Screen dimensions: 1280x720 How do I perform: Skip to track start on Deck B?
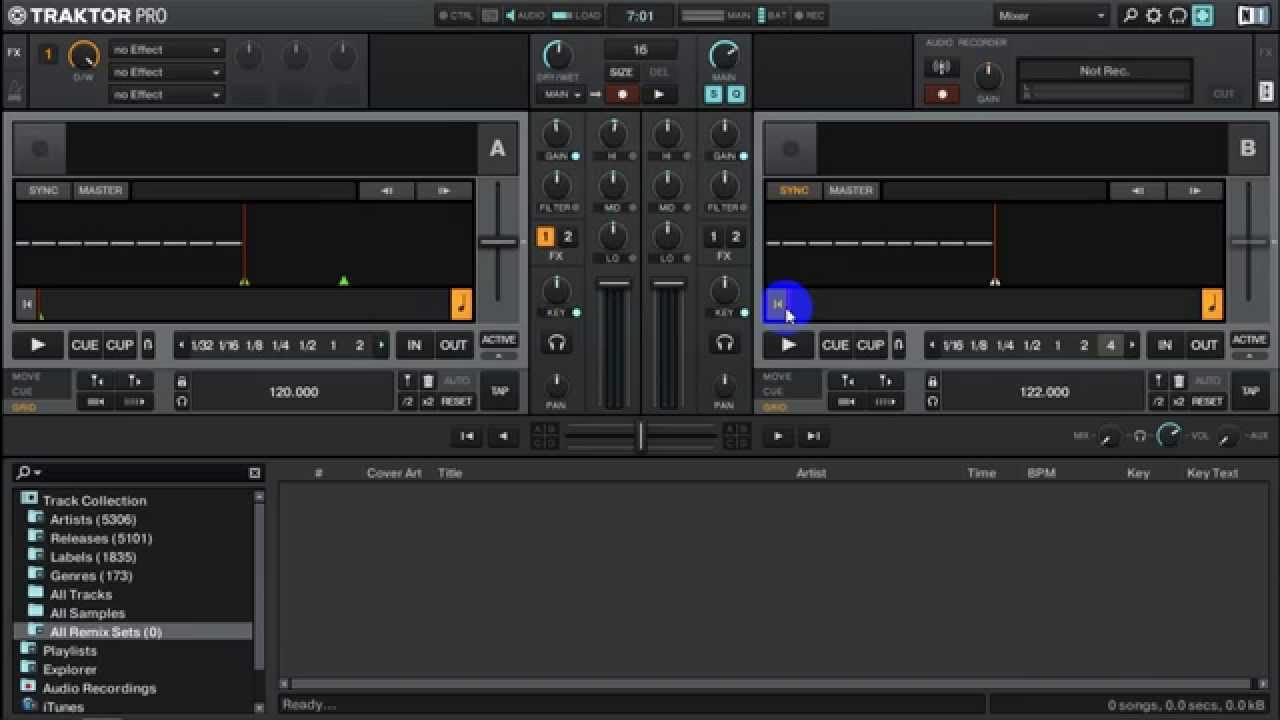778,304
